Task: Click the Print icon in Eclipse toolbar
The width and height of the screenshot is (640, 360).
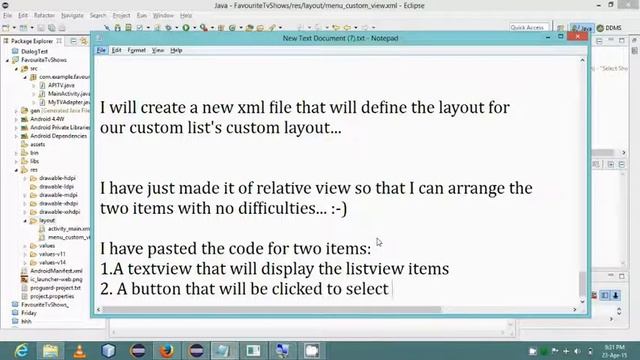Action: (62, 28)
